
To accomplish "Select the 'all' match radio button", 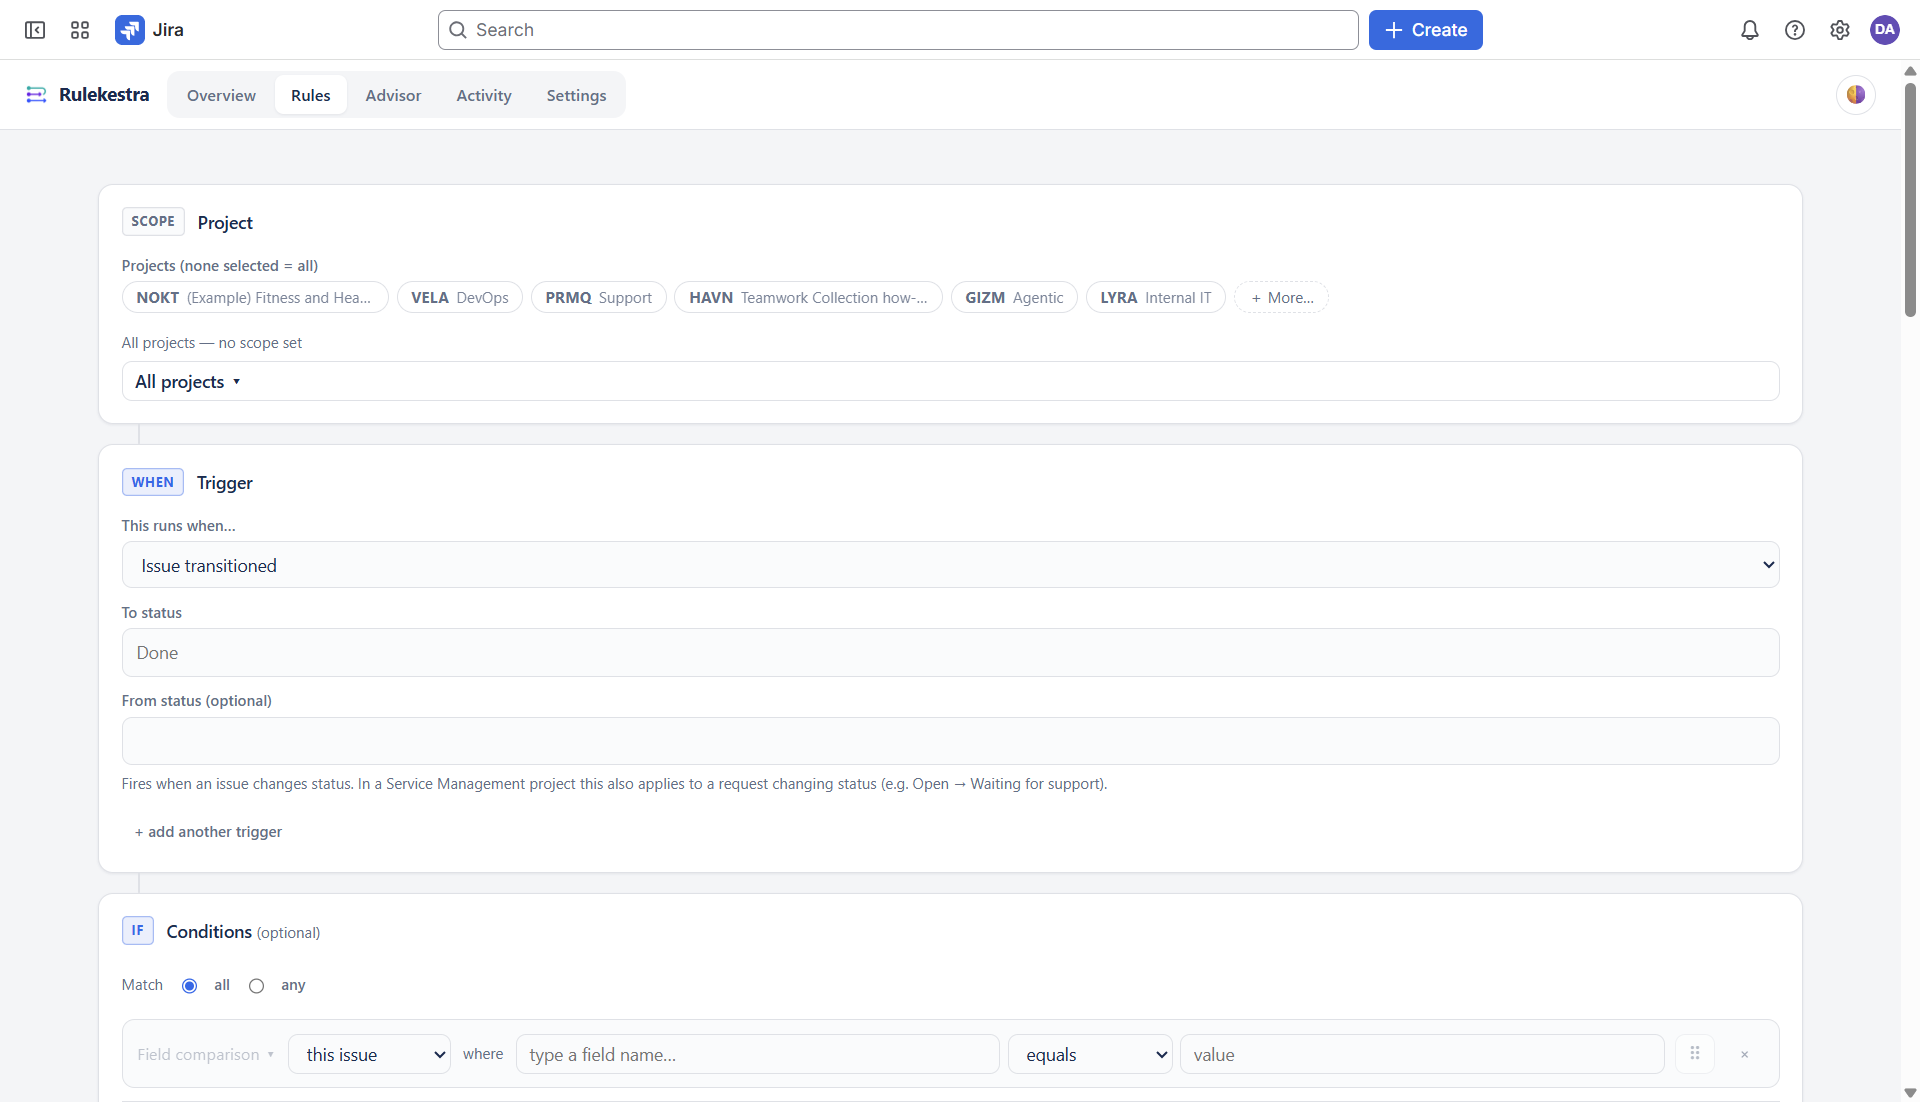I will pyautogui.click(x=189, y=986).
